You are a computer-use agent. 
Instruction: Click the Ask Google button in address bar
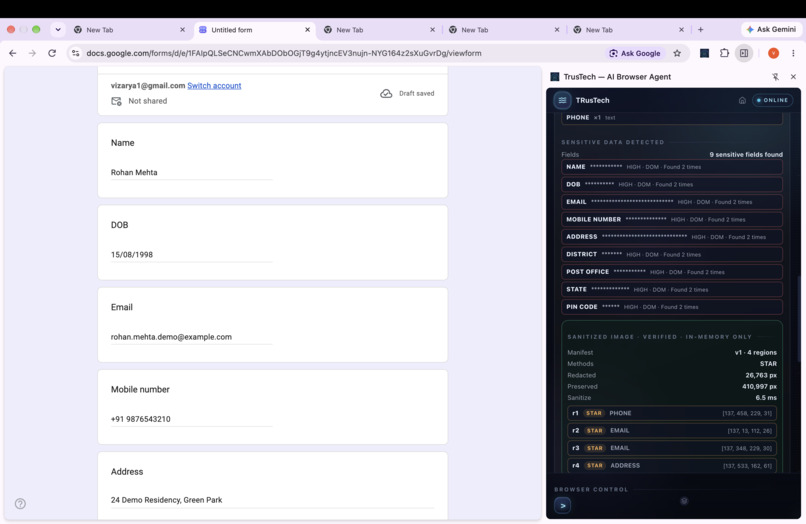pos(635,53)
